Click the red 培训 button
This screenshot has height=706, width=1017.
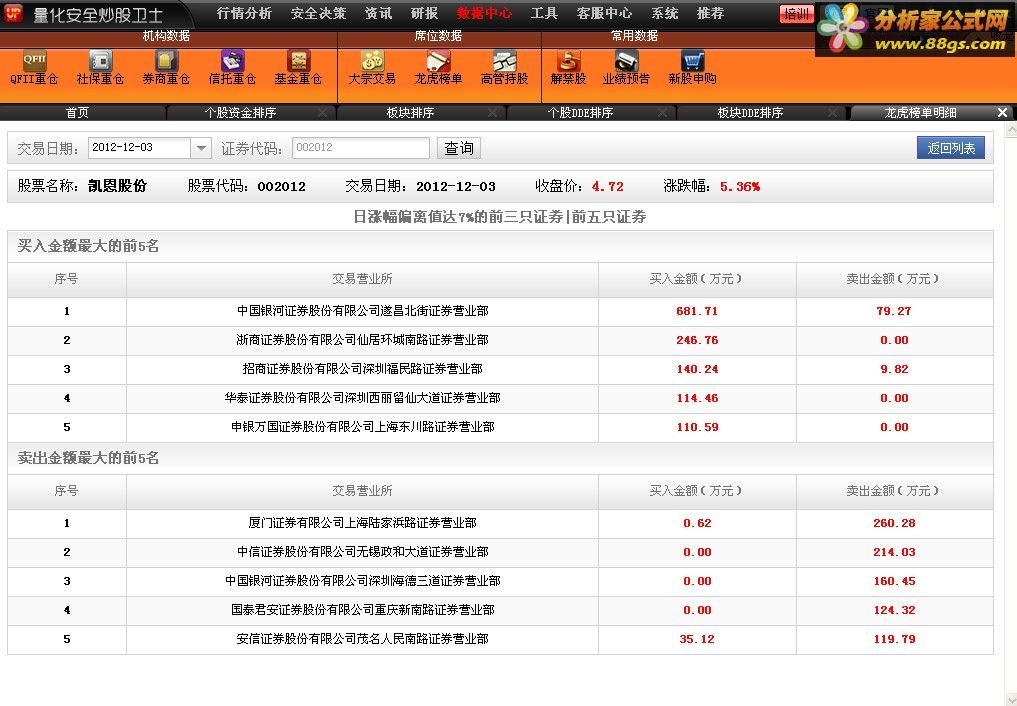[796, 14]
